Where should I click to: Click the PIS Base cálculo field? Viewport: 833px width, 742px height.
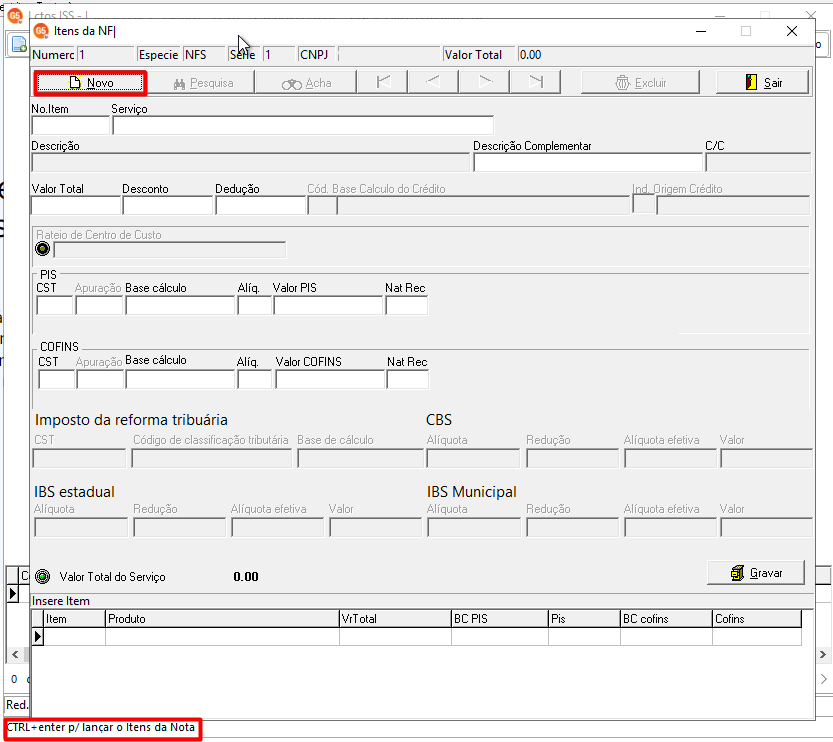(180, 305)
